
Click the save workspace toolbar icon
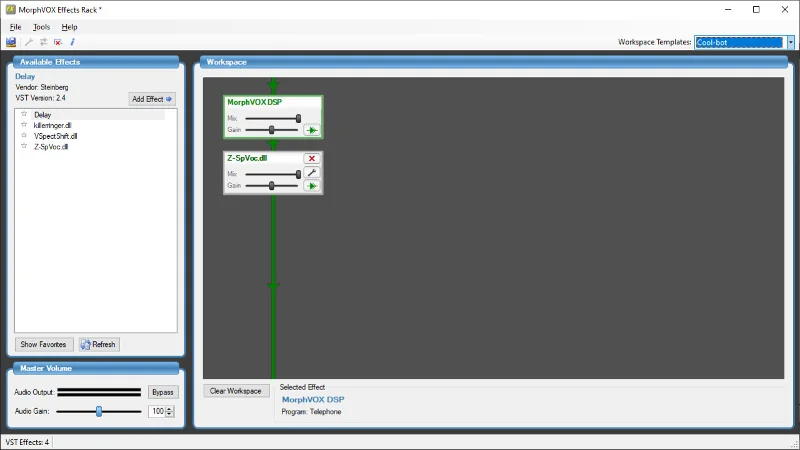pos(11,42)
